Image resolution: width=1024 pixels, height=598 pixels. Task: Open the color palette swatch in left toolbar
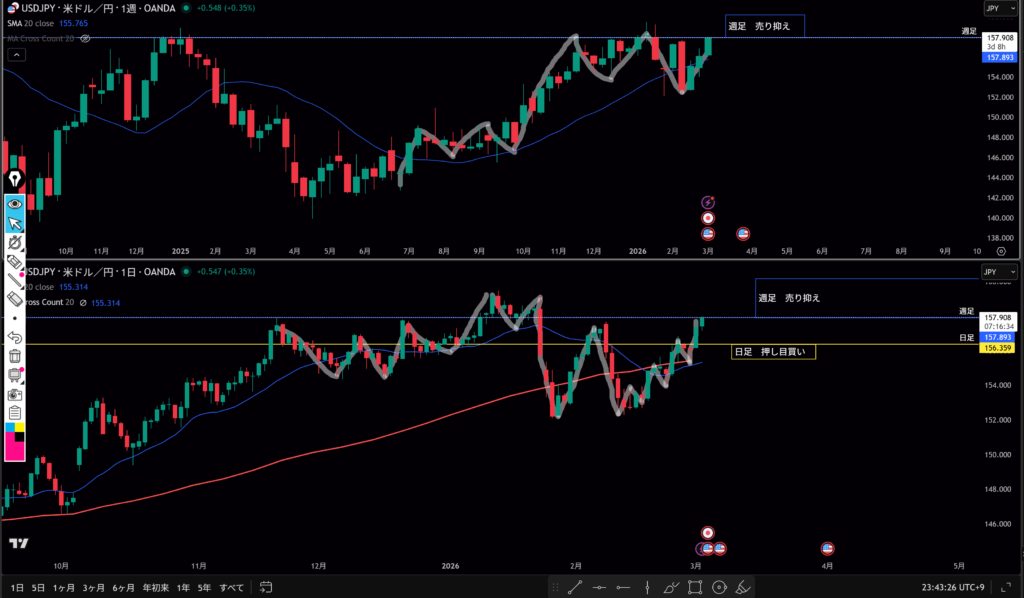pyautogui.click(x=15, y=440)
